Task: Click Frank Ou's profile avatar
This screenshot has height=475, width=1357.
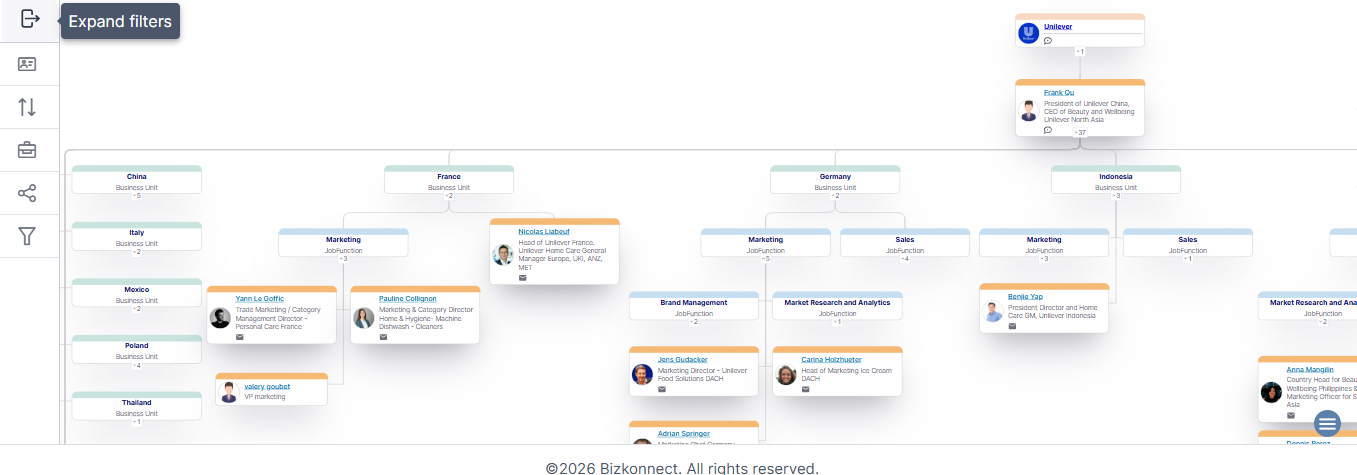Action: 1029,110
